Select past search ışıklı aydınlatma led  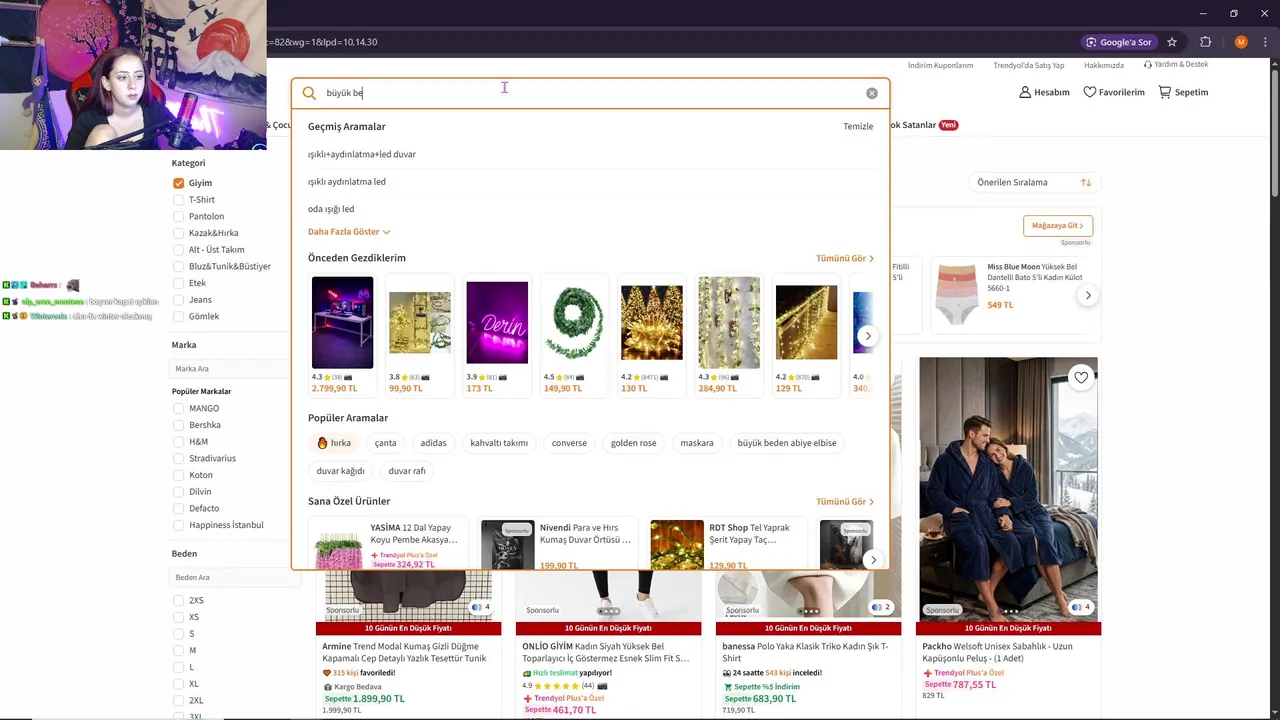tap(347, 182)
